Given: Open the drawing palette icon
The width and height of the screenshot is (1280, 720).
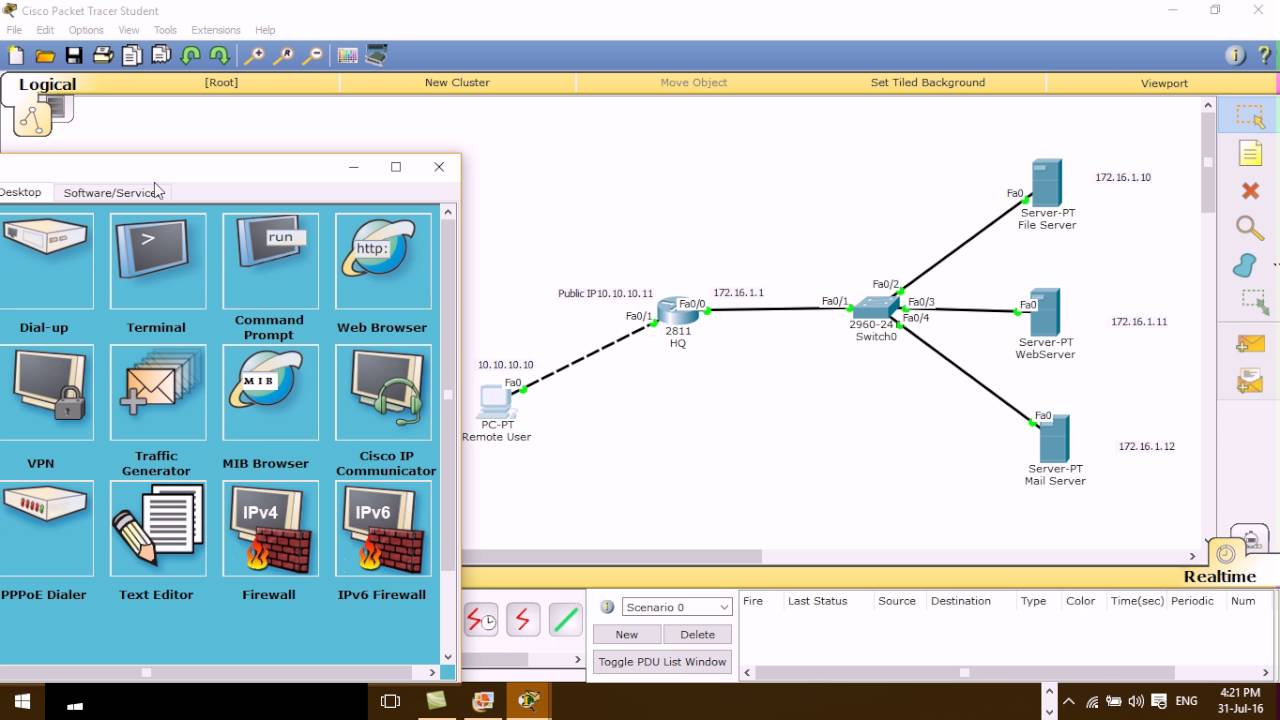Looking at the screenshot, I should point(348,55).
